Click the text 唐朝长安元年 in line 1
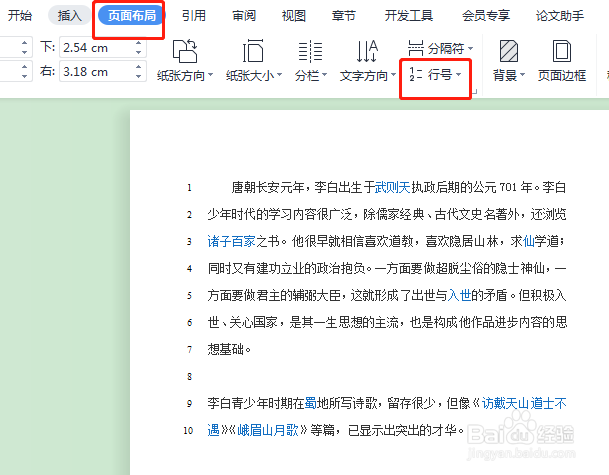This screenshot has height=475, width=609. [x=268, y=188]
